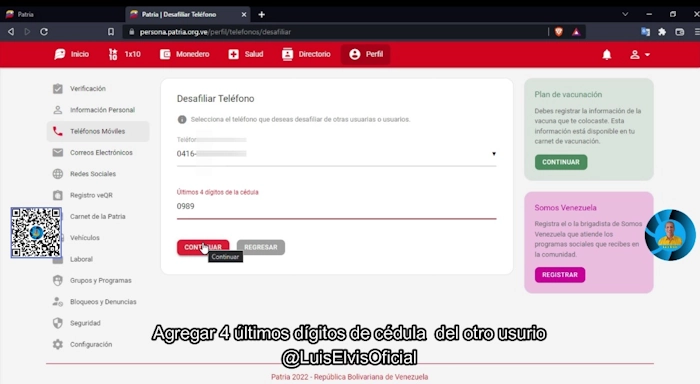This screenshot has width=700, height=384.
Task: Close the Desafiliar Teléfono tab
Action: point(244,14)
